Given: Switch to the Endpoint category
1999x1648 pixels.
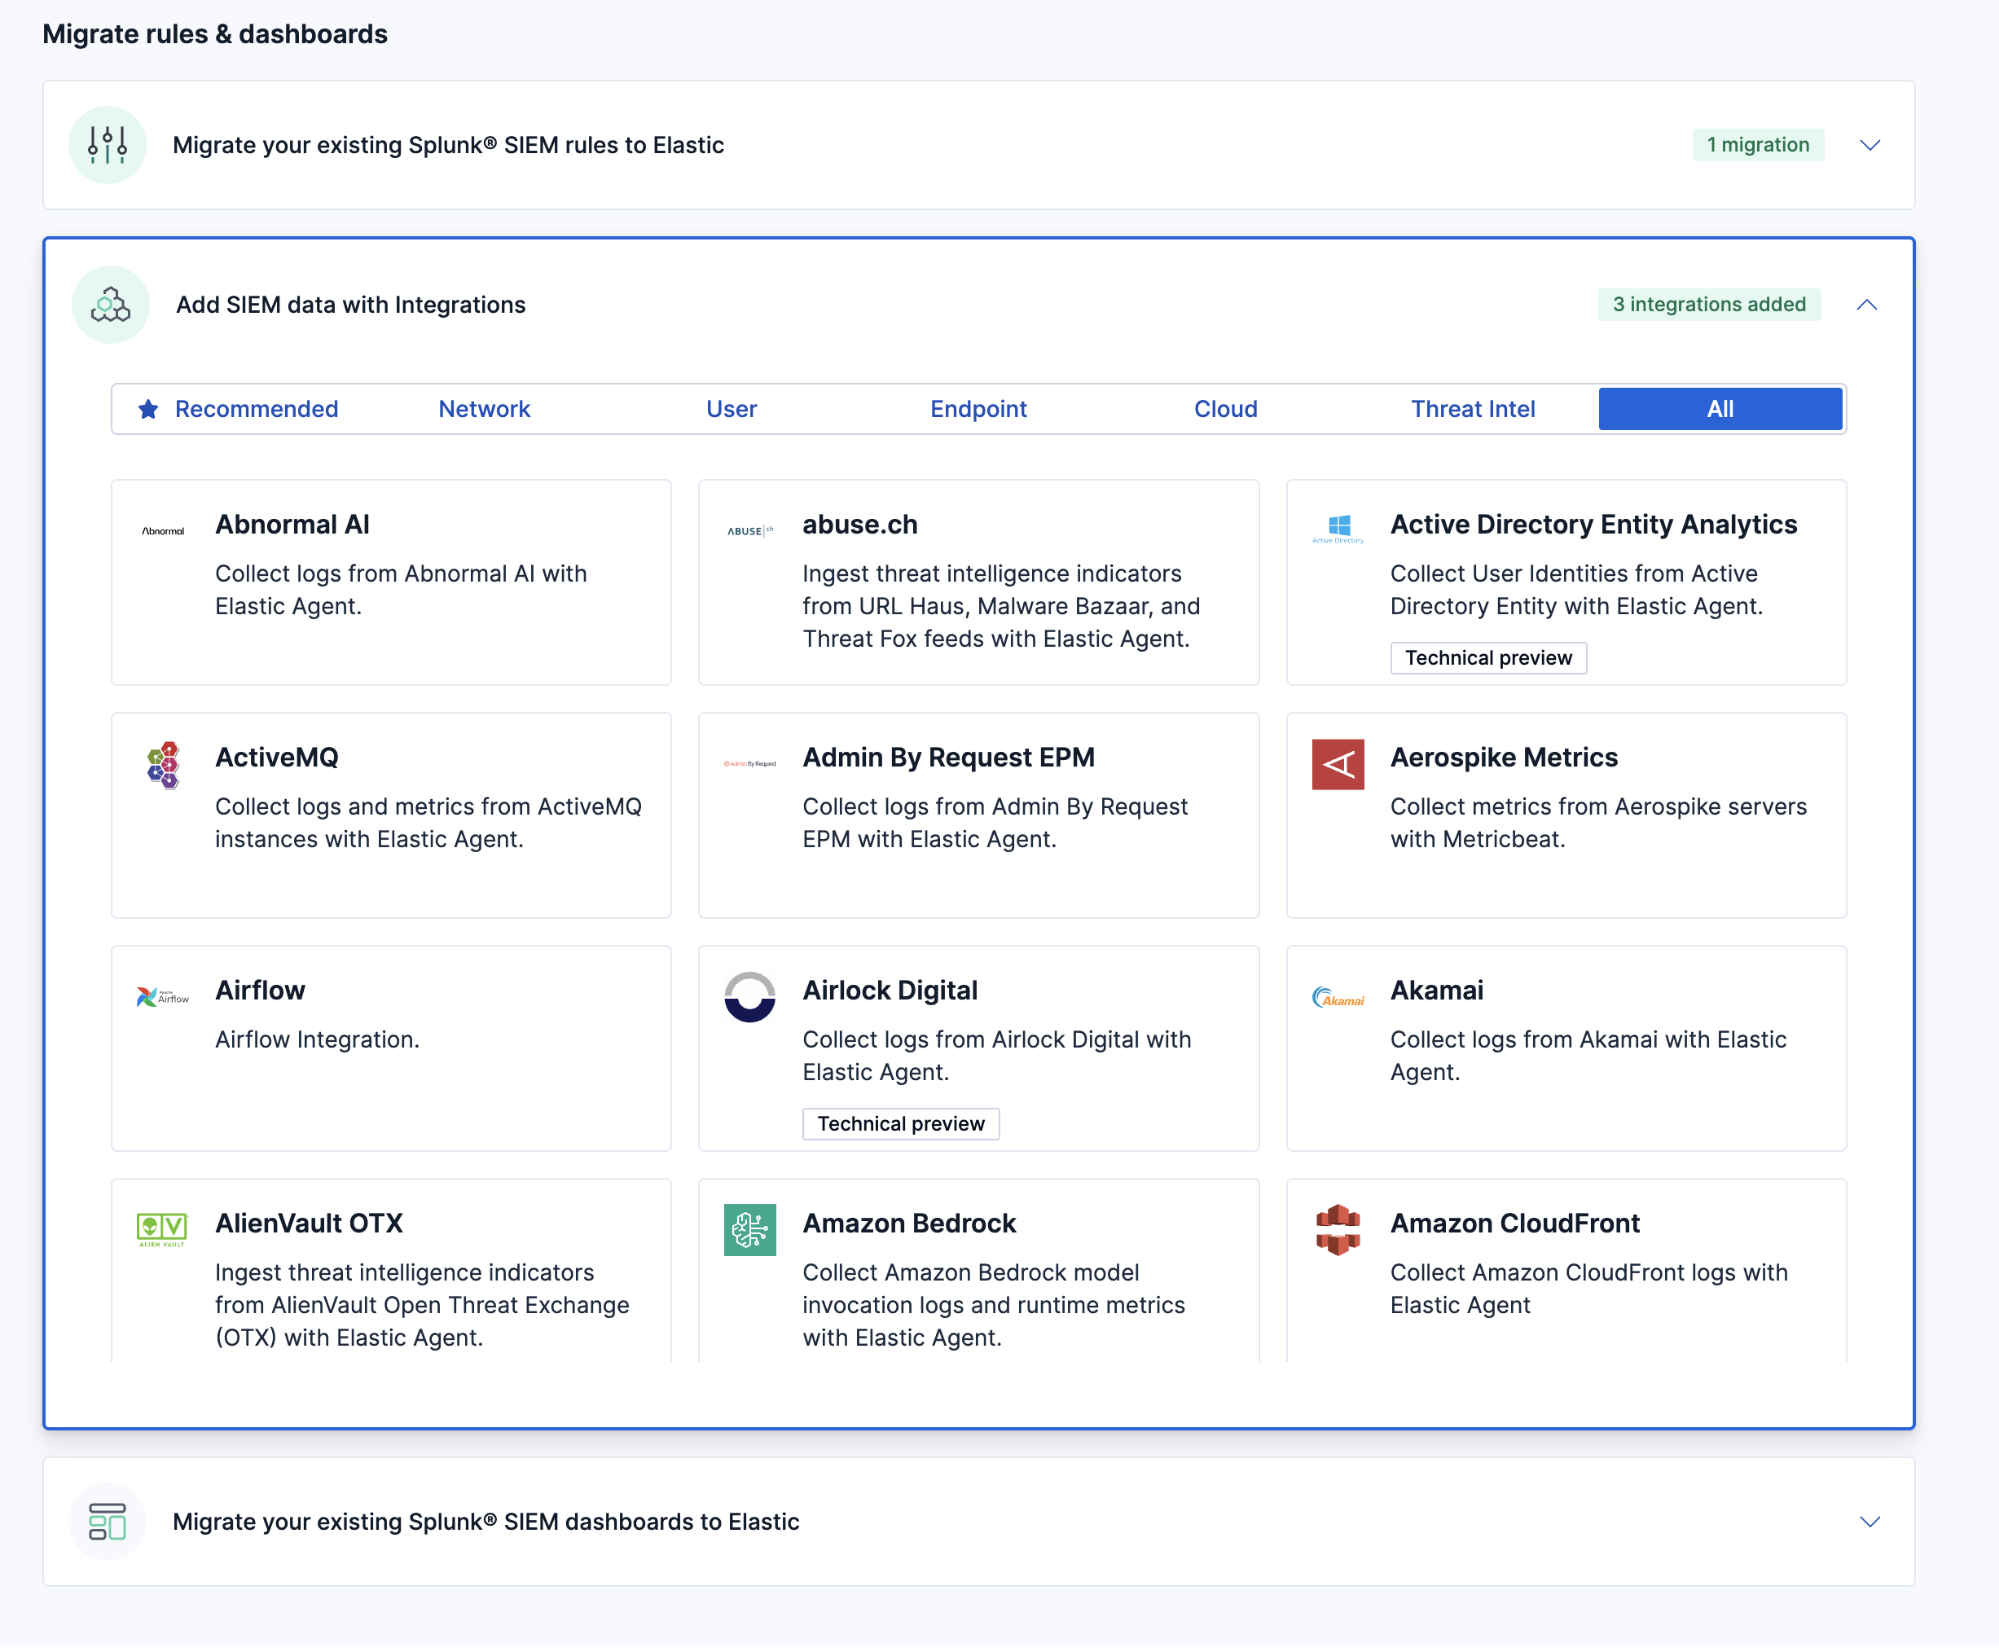Looking at the screenshot, I should pos(978,408).
